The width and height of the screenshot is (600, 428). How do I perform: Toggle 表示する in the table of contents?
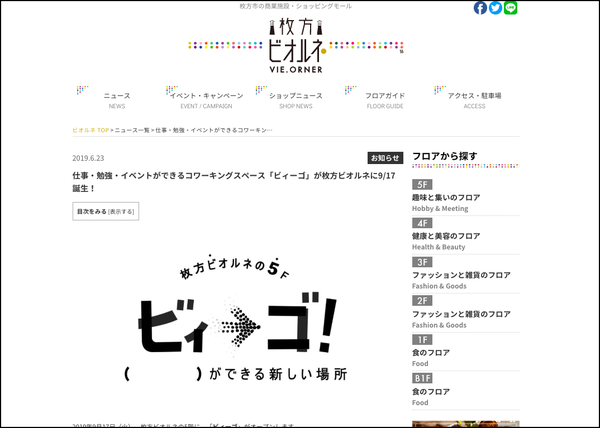[x=121, y=212]
